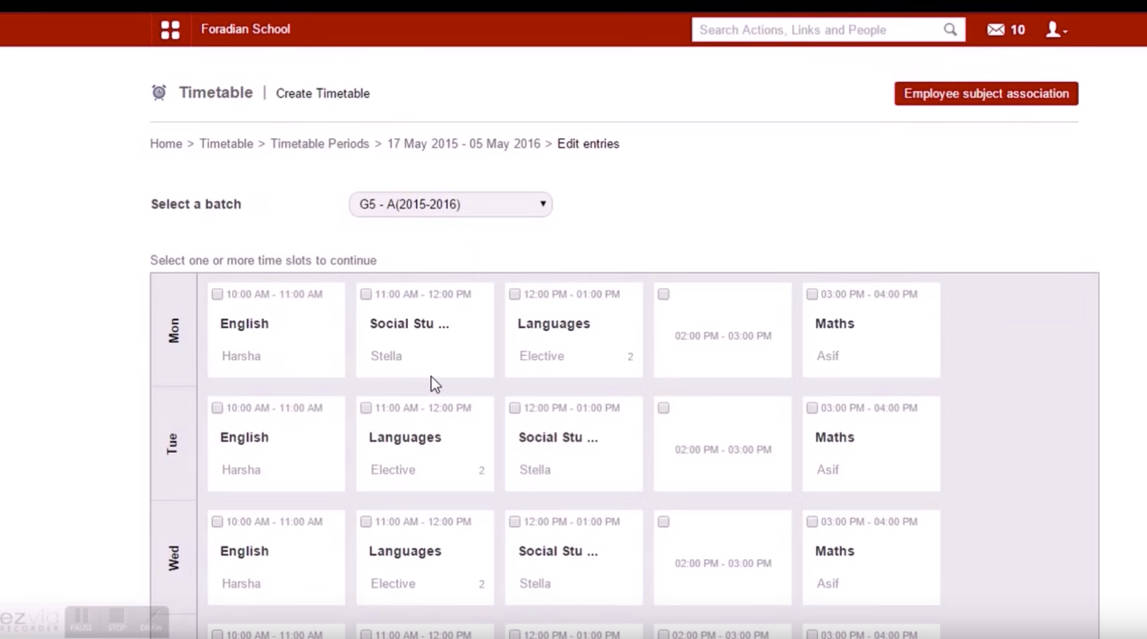Open the Timetable Periods breadcrumb link
The image size is (1147, 639).
coord(319,143)
